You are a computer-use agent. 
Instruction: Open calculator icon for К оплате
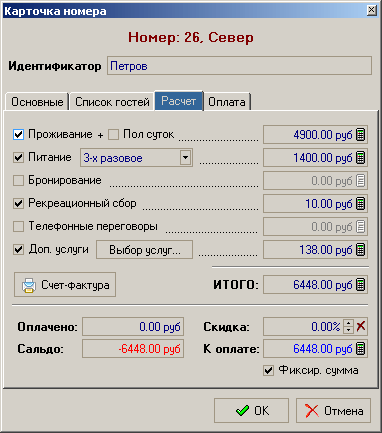tap(361, 349)
